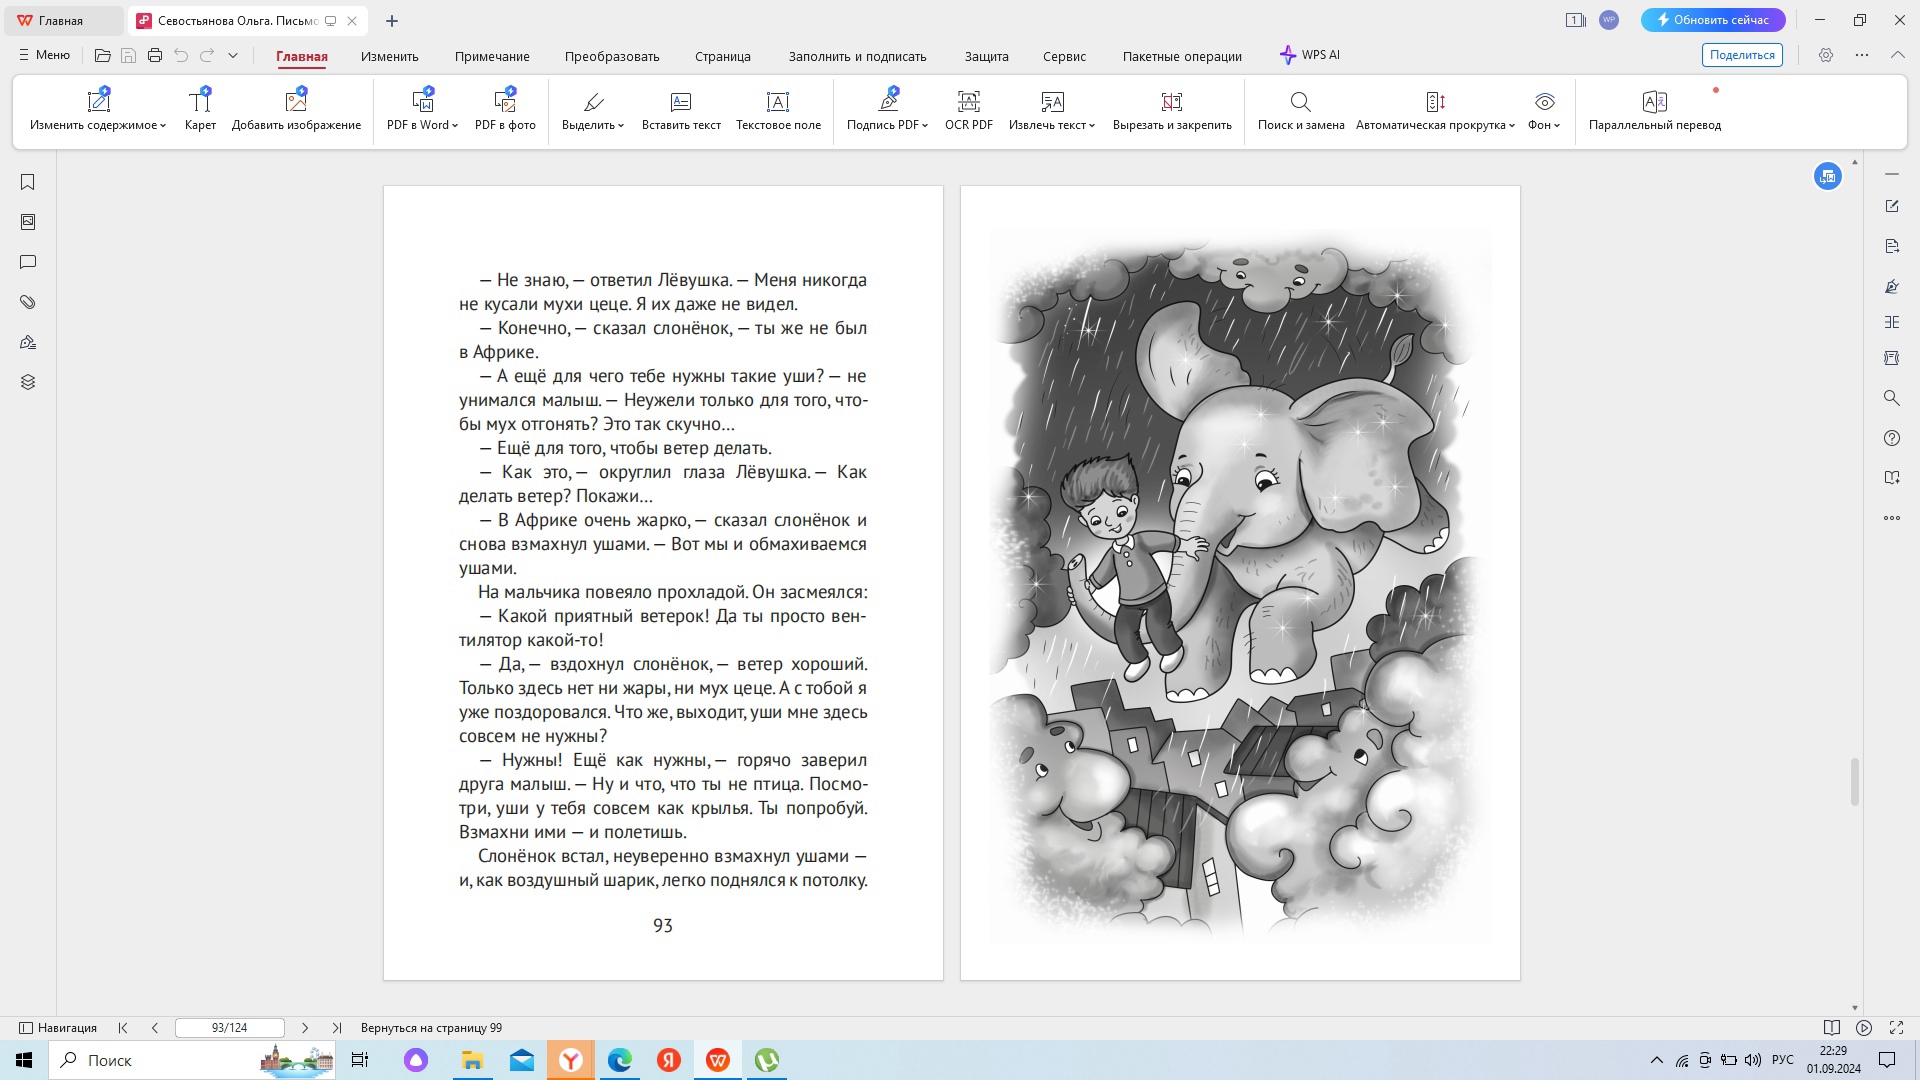This screenshot has width=1920, height=1080.
Task: Select the Text field tool
Action: click(778, 110)
